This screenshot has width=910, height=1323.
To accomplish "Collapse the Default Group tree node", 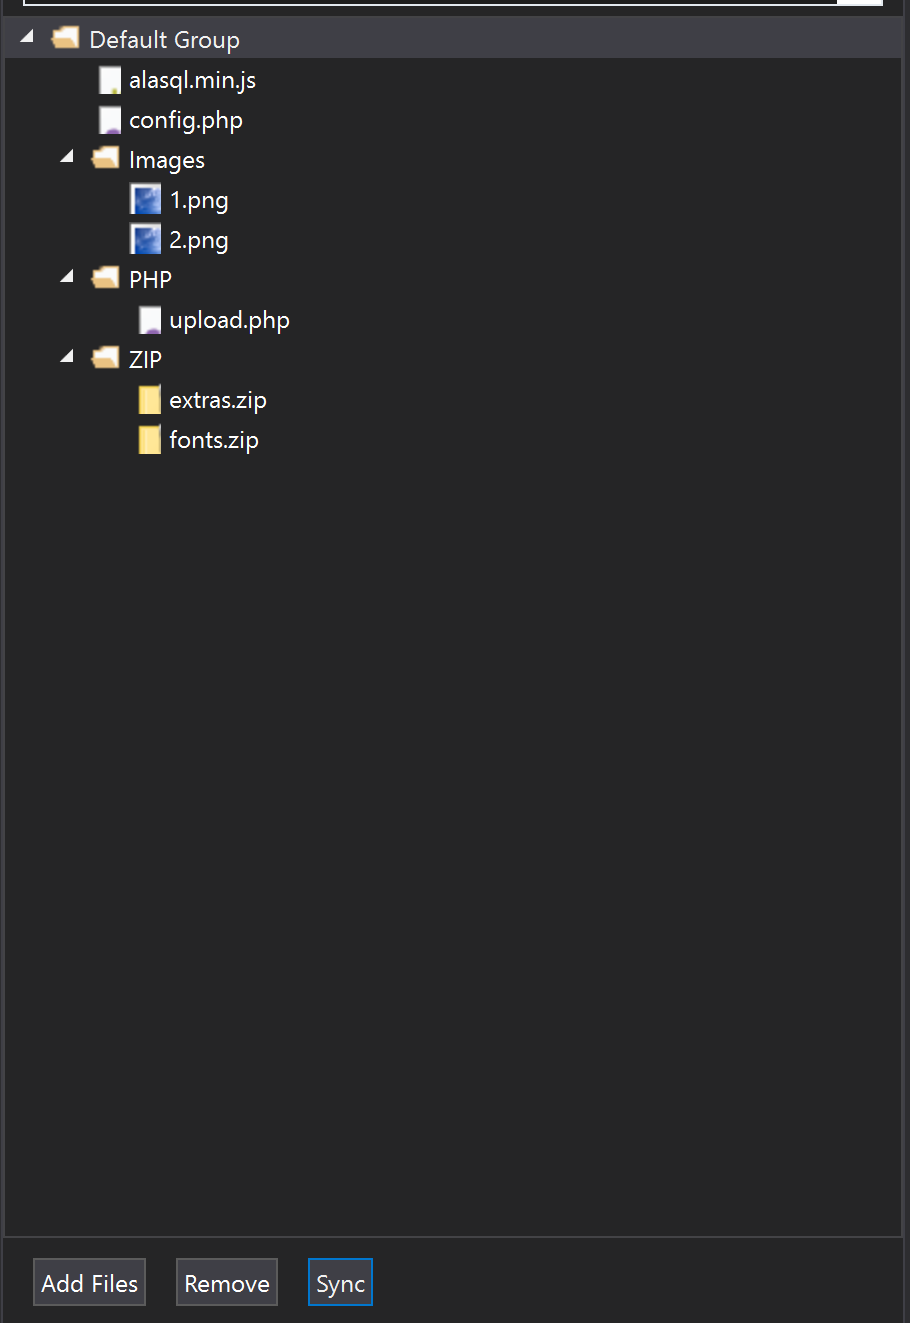I will click(28, 38).
